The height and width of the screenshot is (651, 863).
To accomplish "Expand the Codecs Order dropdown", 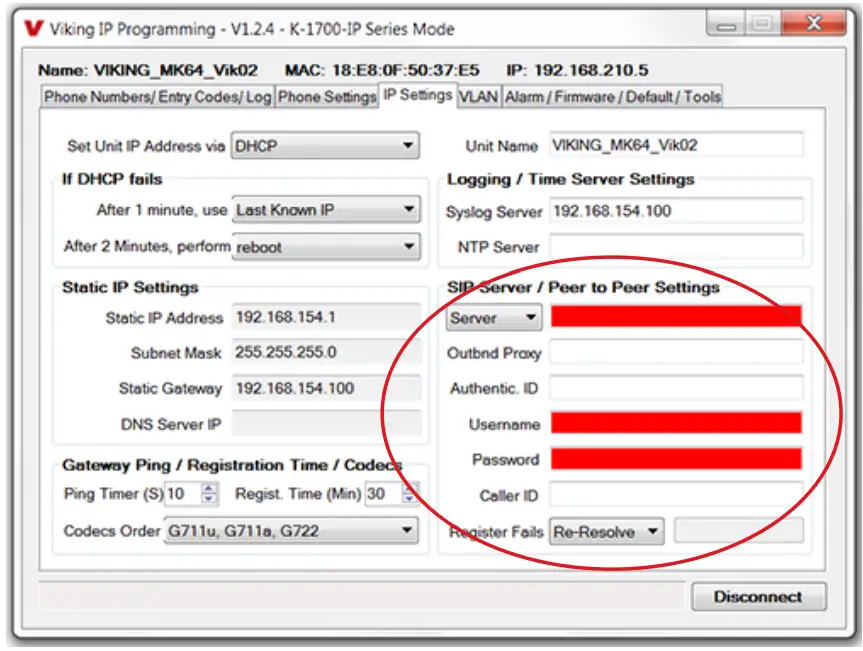I will (x=291, y=530).
